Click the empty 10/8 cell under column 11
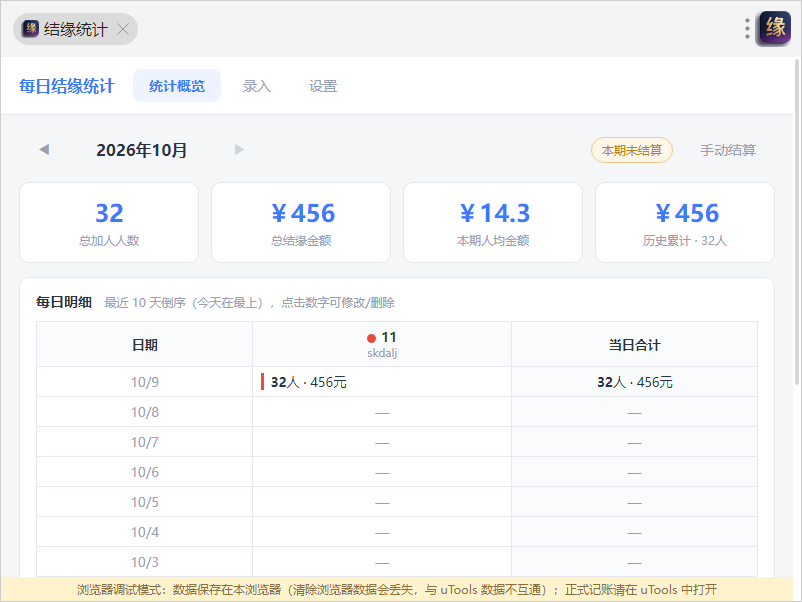 pos(382,412)
